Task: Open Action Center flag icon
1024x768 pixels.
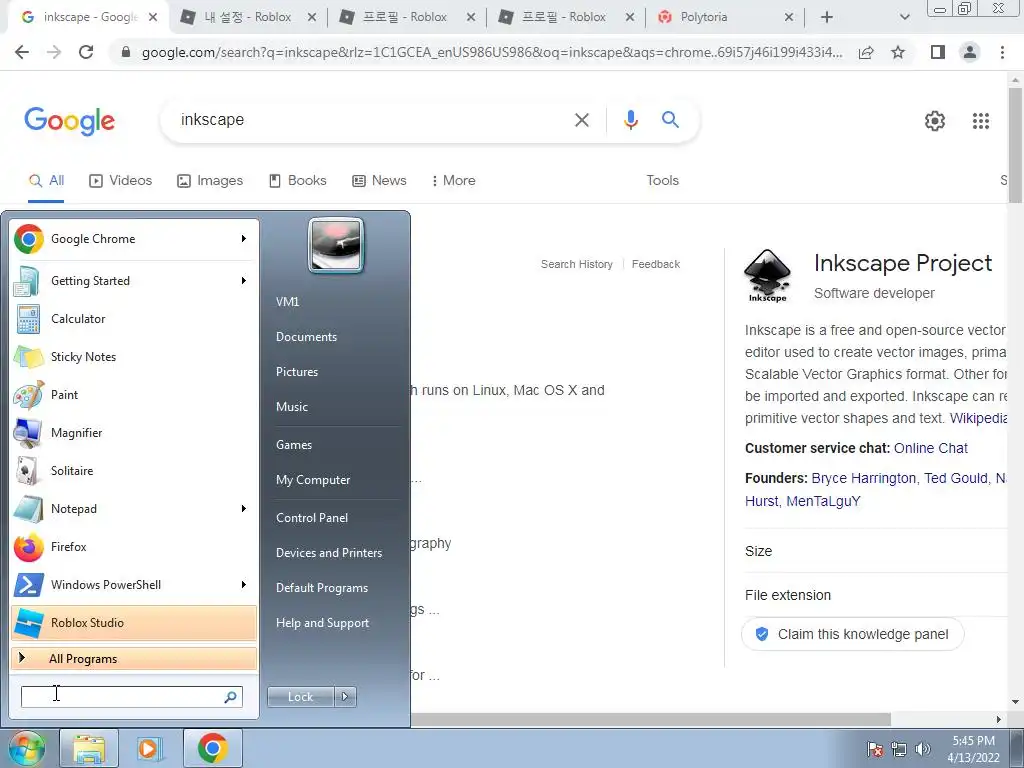Action: [874, 749]
